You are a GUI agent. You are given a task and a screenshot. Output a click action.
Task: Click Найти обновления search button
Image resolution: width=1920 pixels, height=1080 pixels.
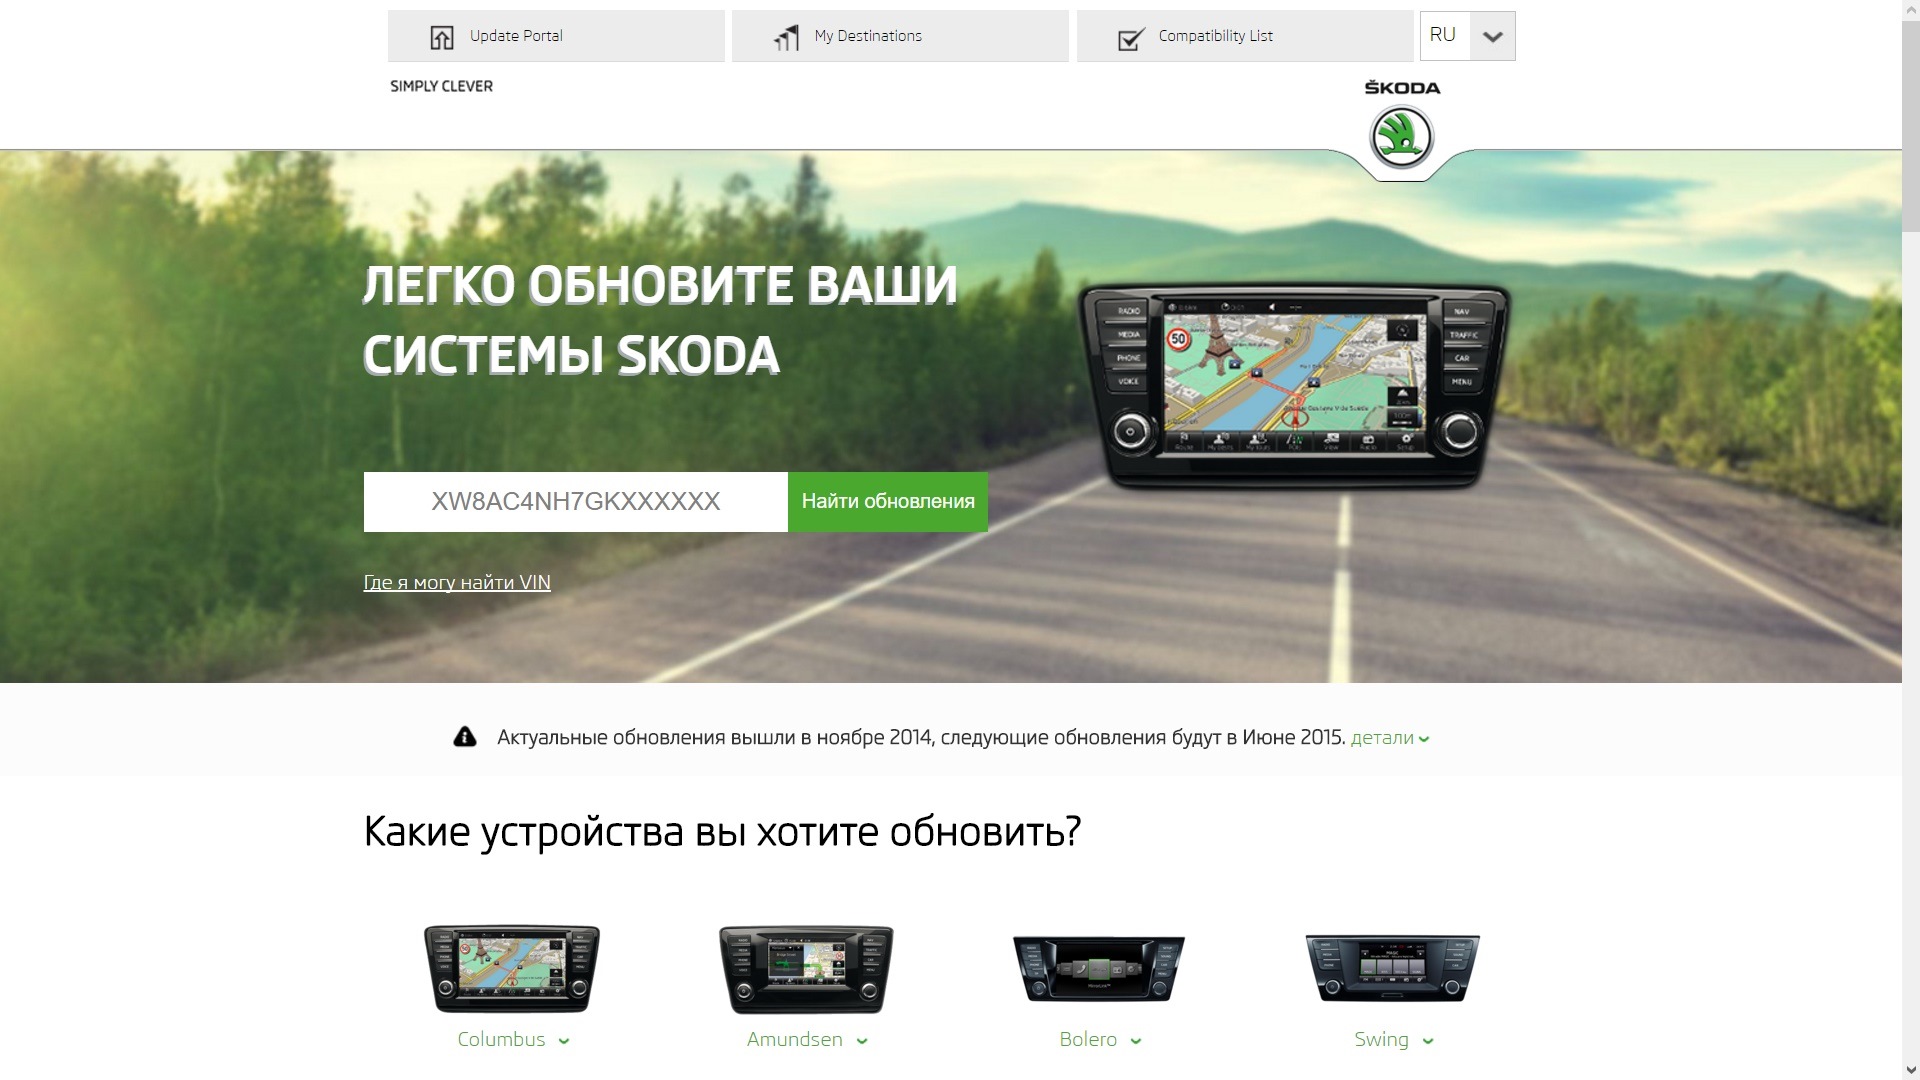[x=887, y=502]
